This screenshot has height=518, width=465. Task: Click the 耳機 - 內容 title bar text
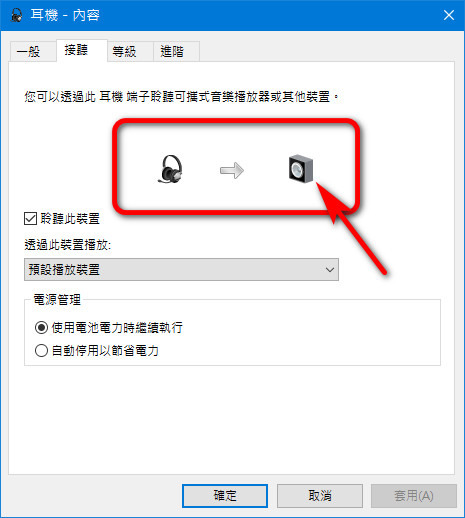[65, 15]
